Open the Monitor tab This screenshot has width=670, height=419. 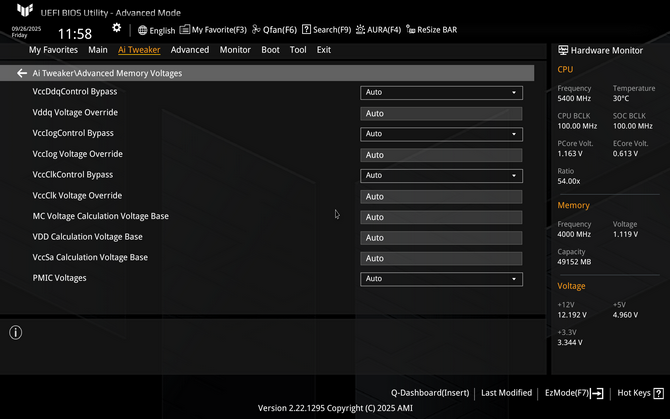coord(235,50)
